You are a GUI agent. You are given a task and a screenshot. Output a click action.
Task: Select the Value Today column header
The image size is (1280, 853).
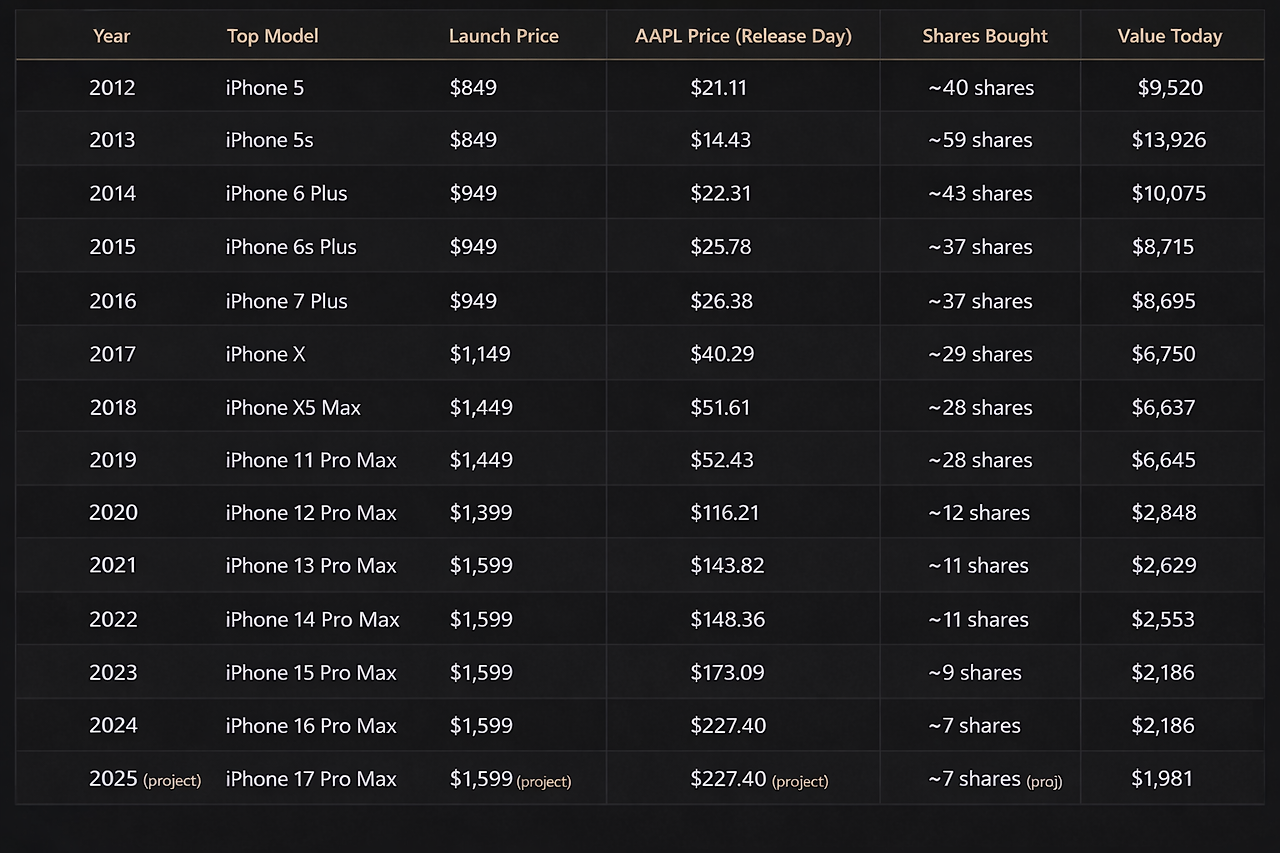(x=1169, y=36)
